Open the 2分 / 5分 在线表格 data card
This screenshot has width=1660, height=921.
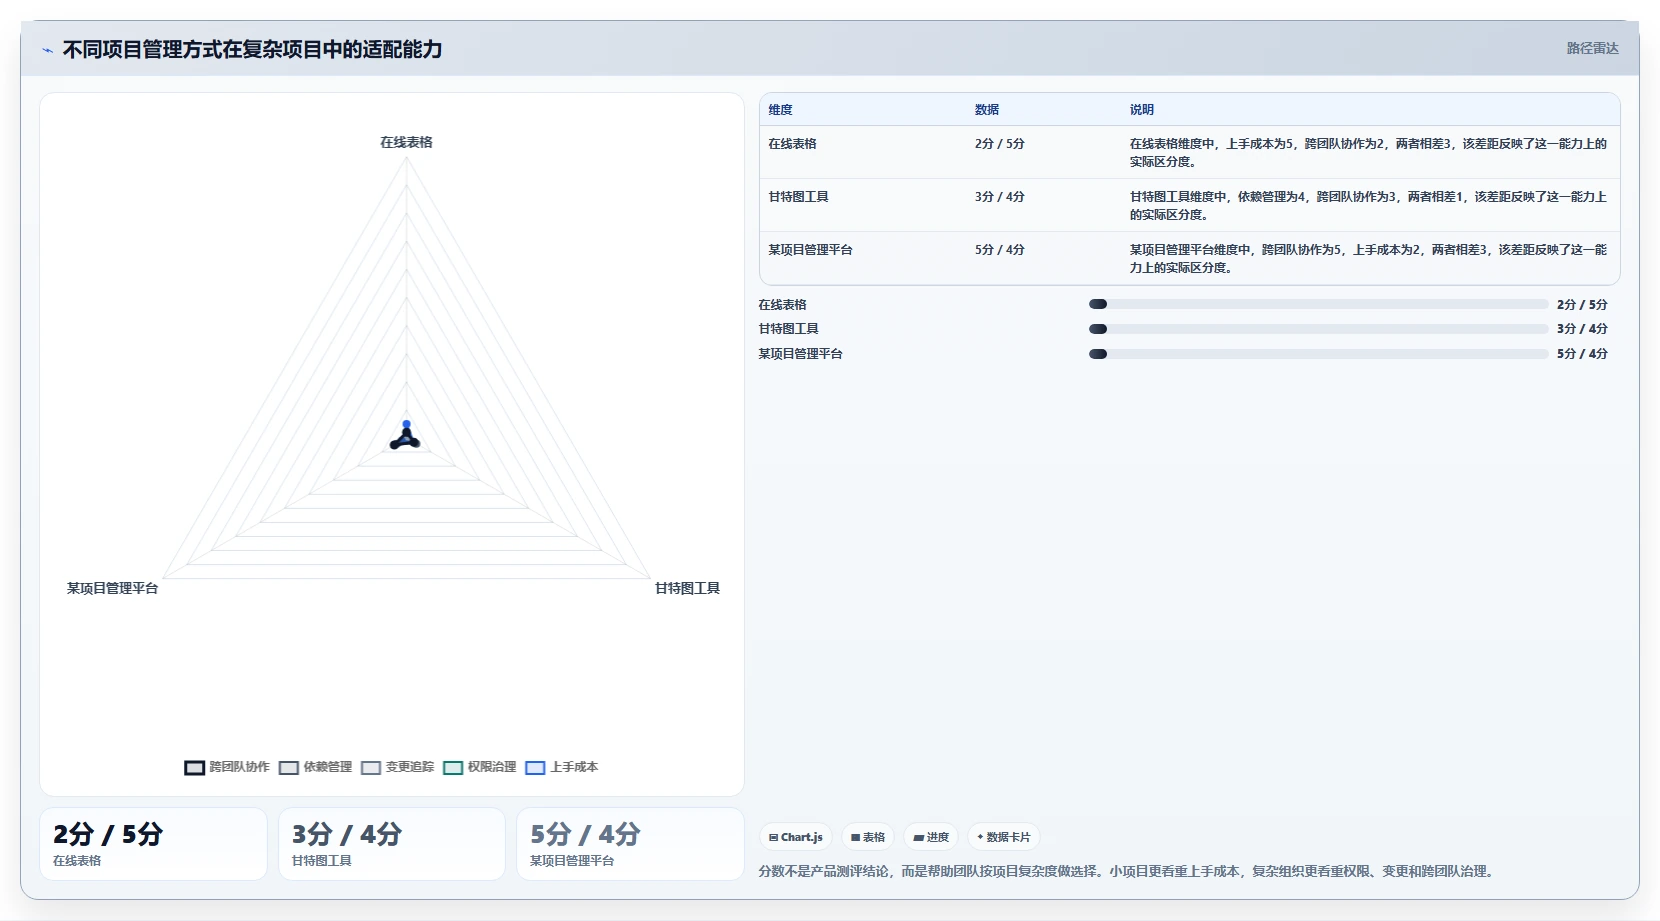click(x=153, y=844)
